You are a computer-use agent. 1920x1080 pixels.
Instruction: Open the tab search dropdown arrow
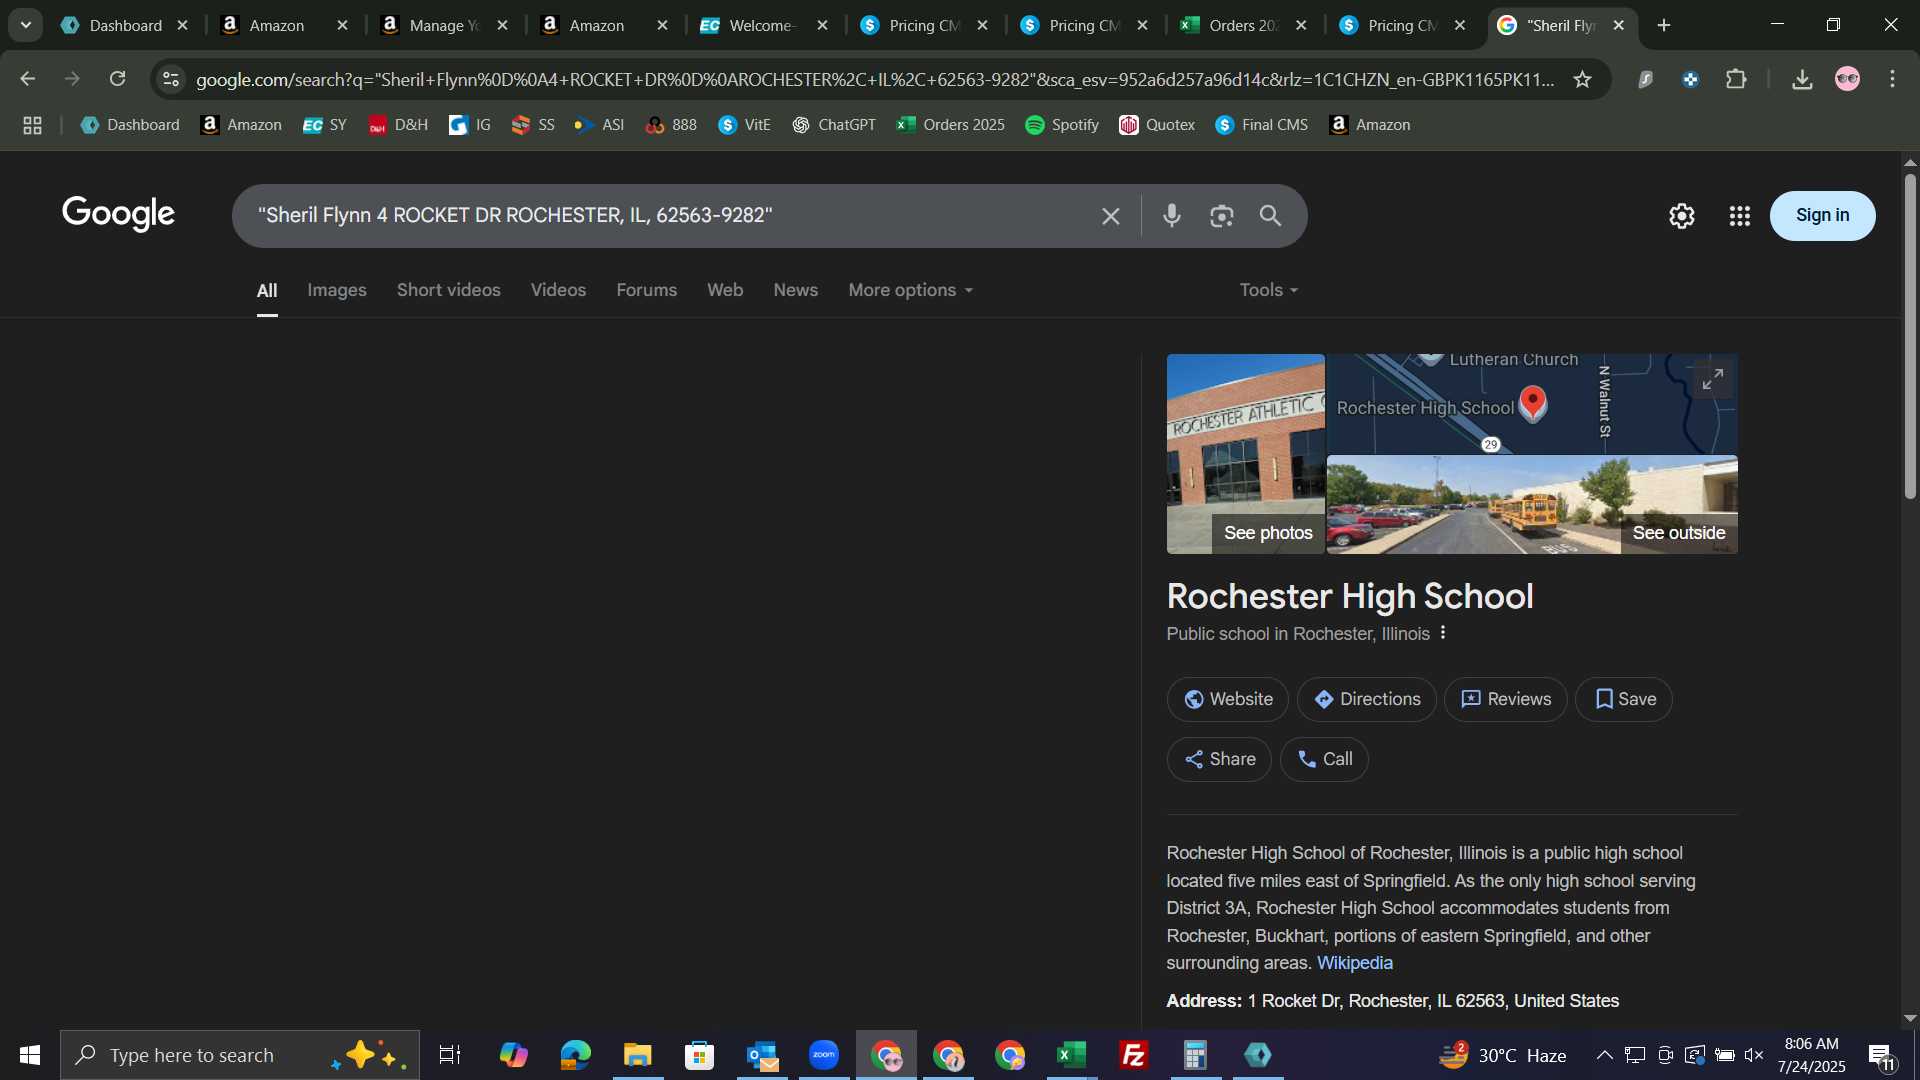pyautogui.click(x=26, y=25)
